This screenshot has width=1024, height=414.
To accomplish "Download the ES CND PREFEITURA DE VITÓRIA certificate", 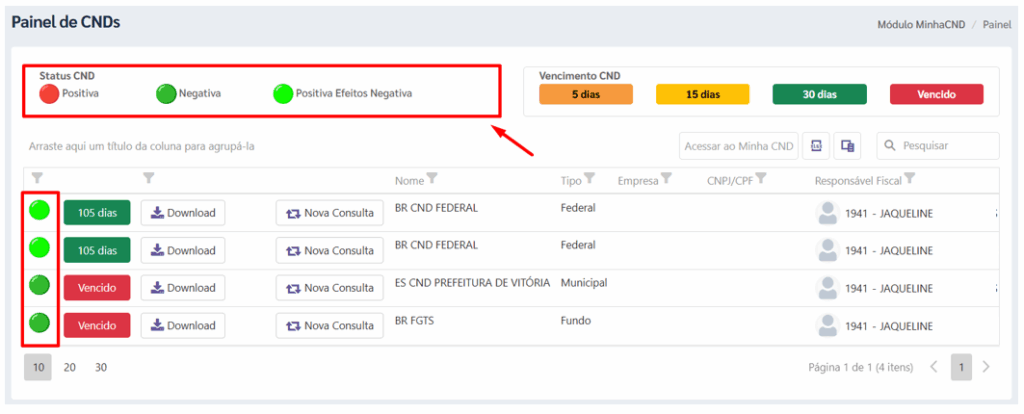I will [183, 288].
